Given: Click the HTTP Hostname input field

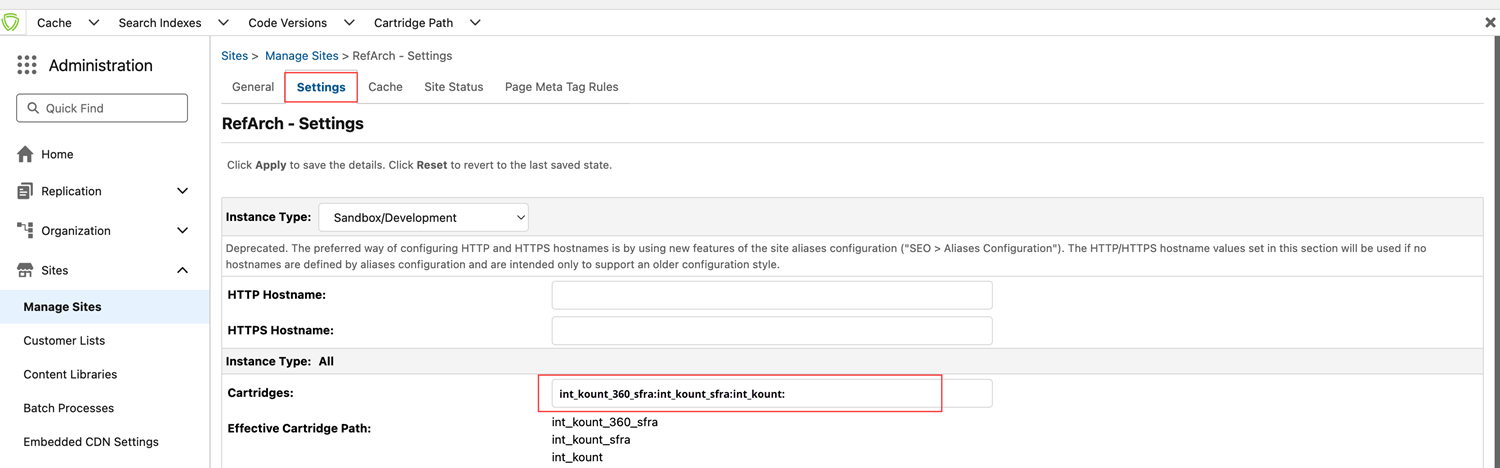Looking at the screenshot, I should [x=772, y=295].
